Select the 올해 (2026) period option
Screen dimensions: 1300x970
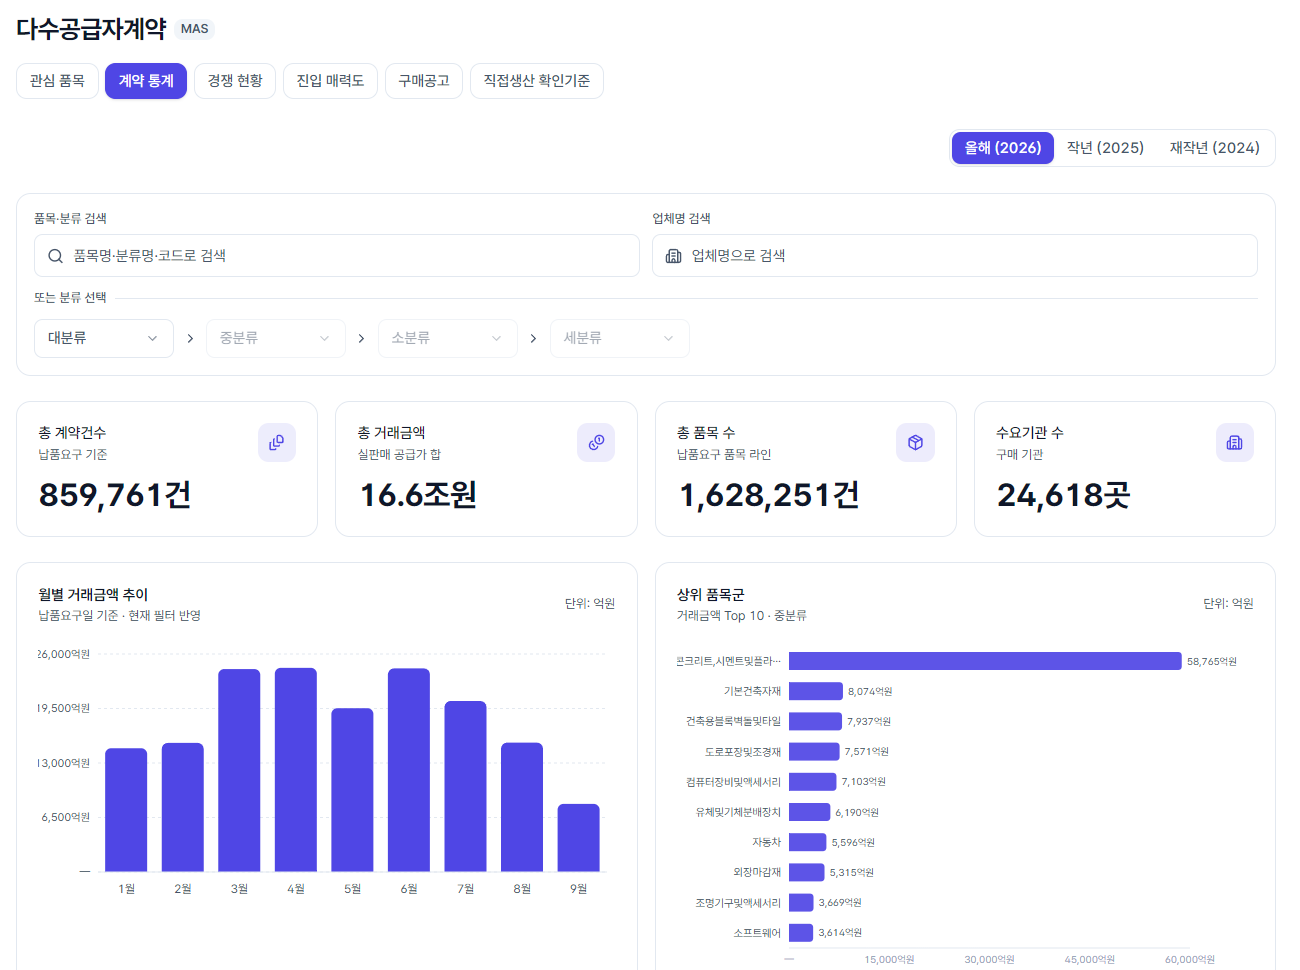1003,148
